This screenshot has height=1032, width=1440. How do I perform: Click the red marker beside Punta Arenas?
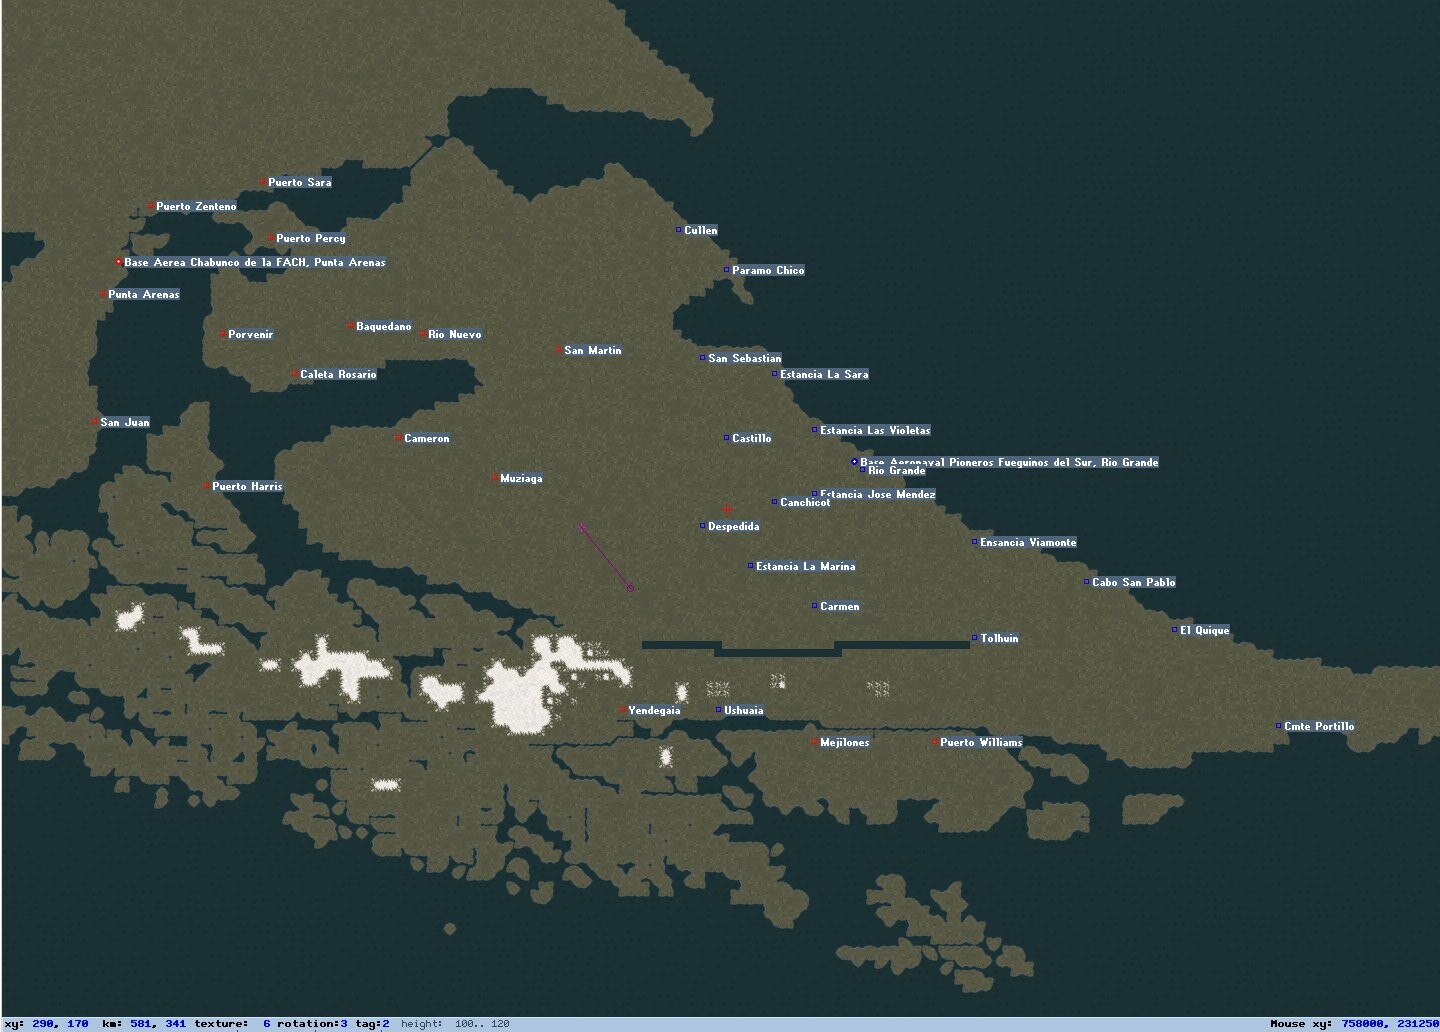click(x=103, y=294)
